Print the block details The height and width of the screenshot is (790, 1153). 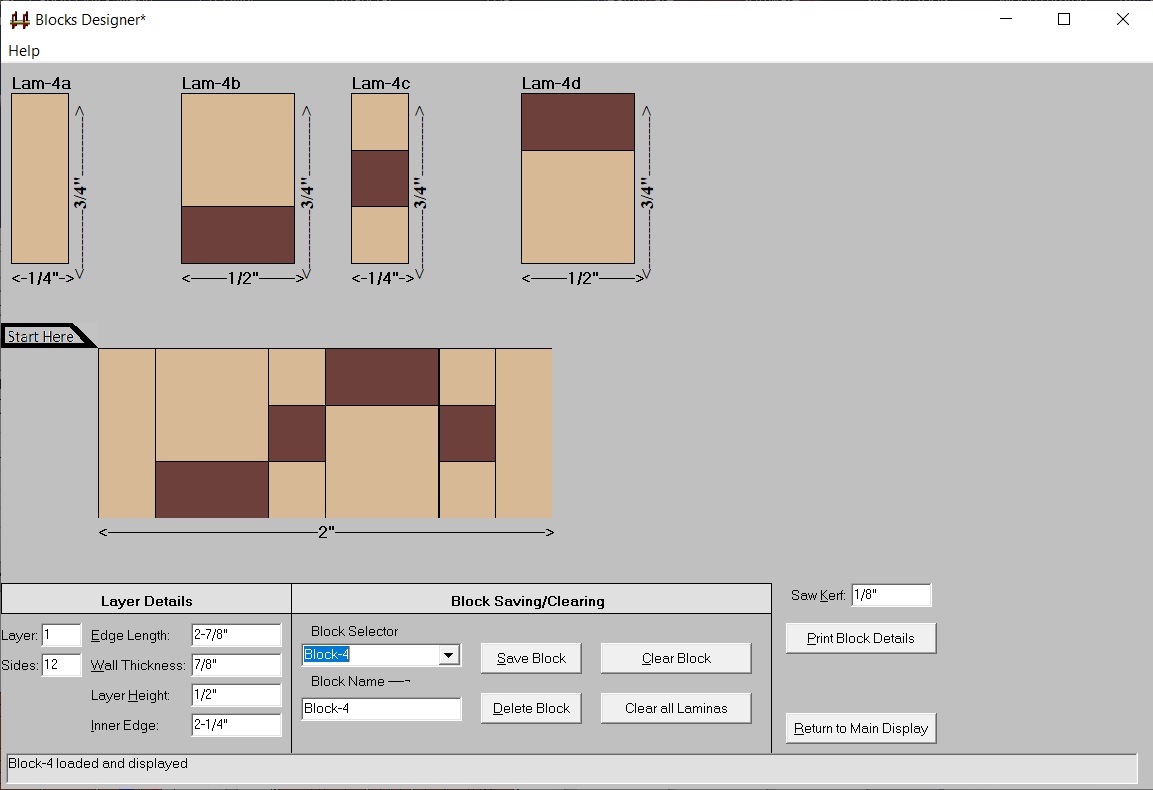[x=860, y=637]
